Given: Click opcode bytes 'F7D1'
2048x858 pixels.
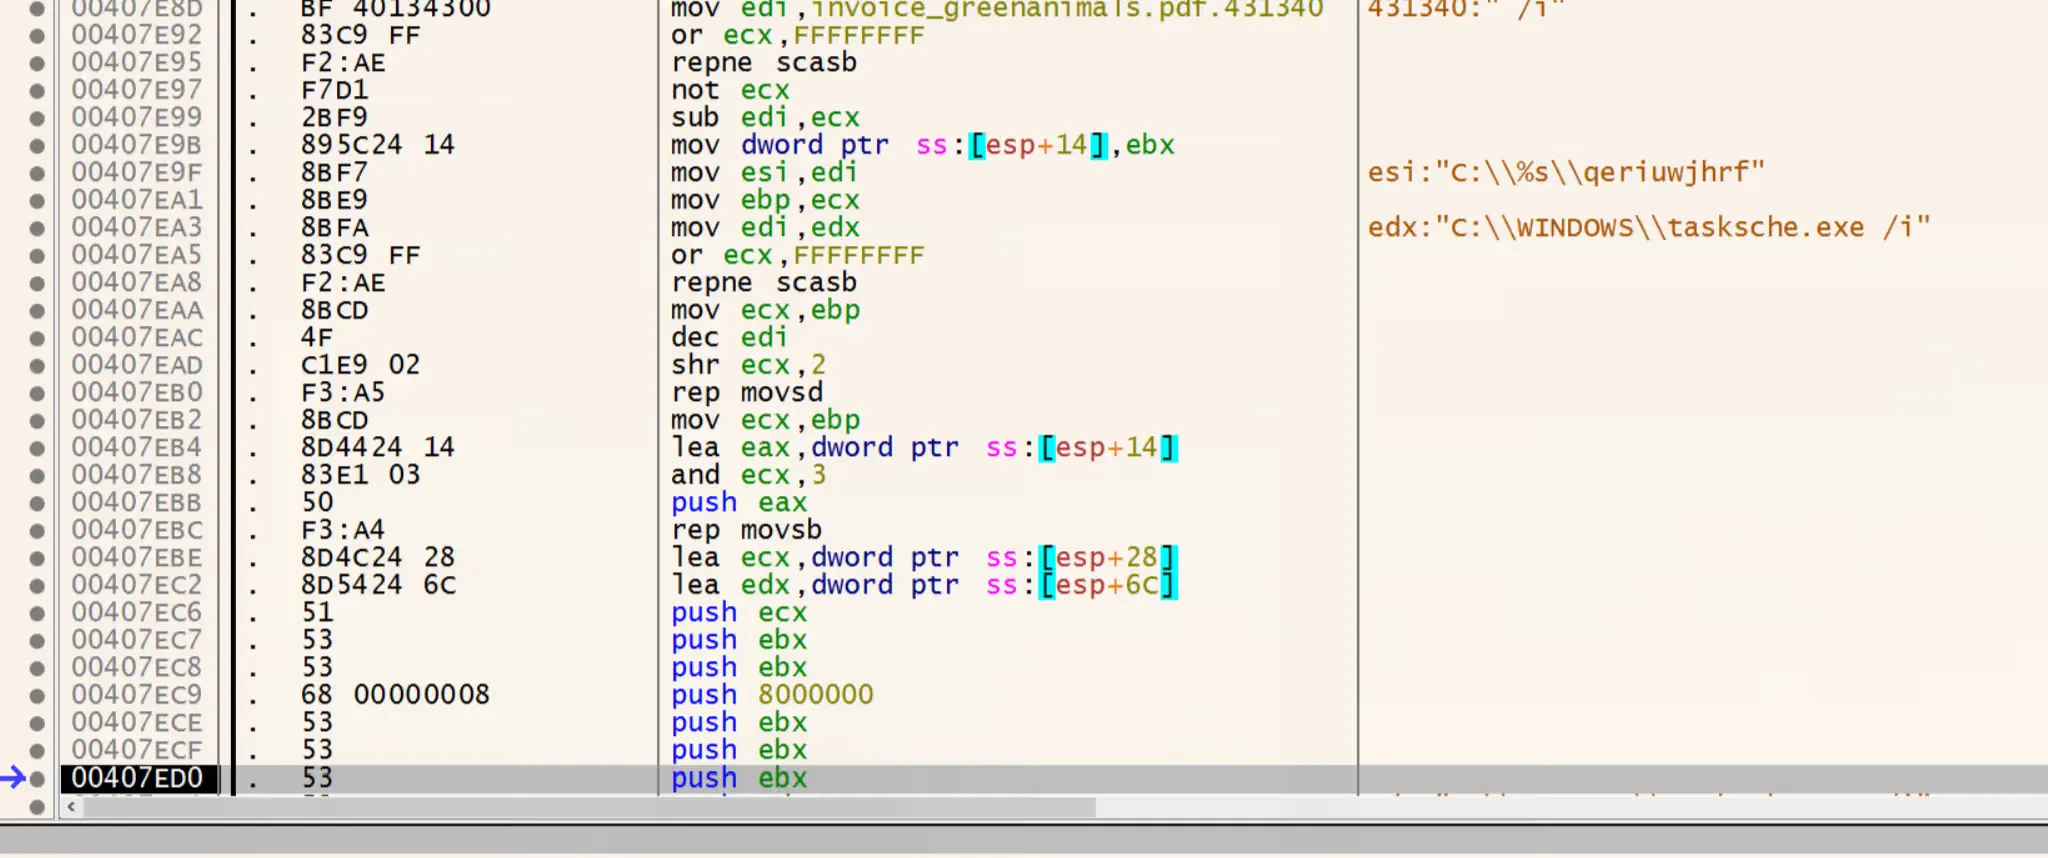Looking at the screenshot, I should [x=334, y=90].
